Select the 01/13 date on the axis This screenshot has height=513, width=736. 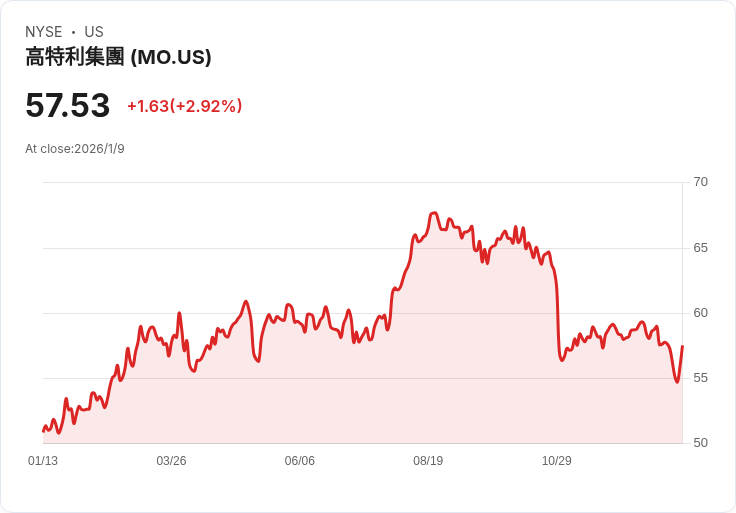(43, 461)
